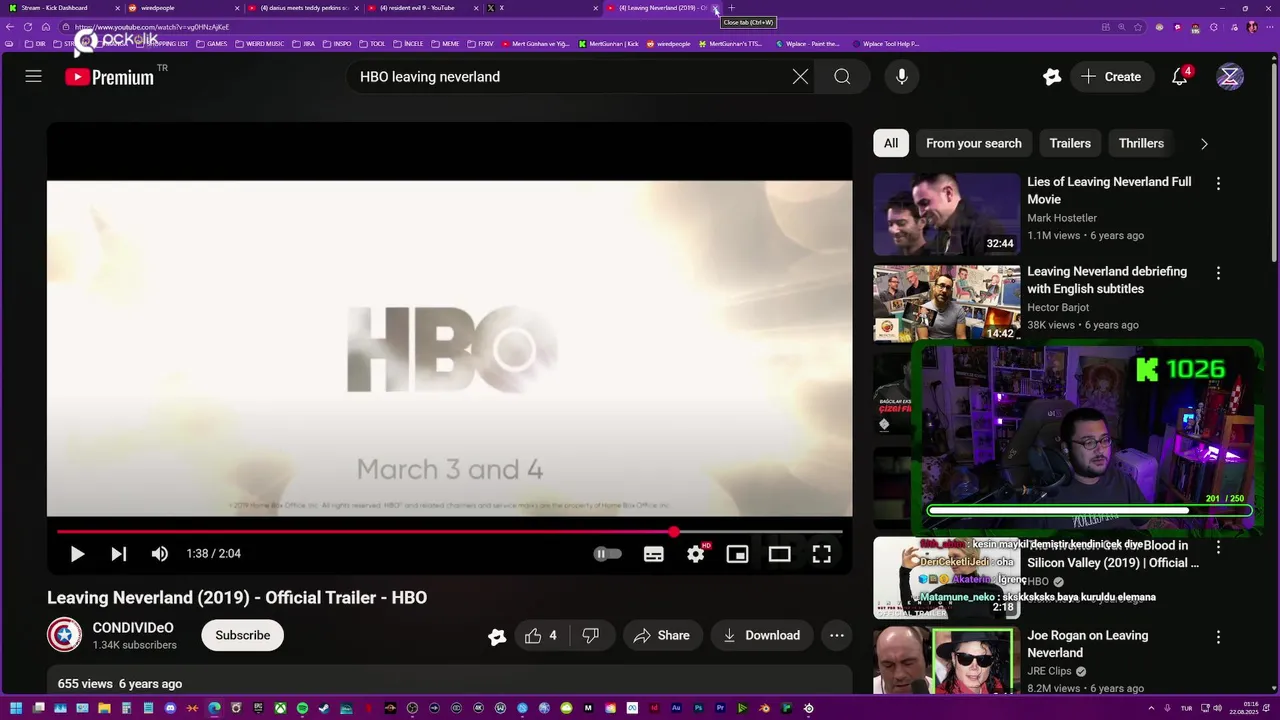
Task: Switch to darius meets teddy perkins tab
Action: pos(303,8)
